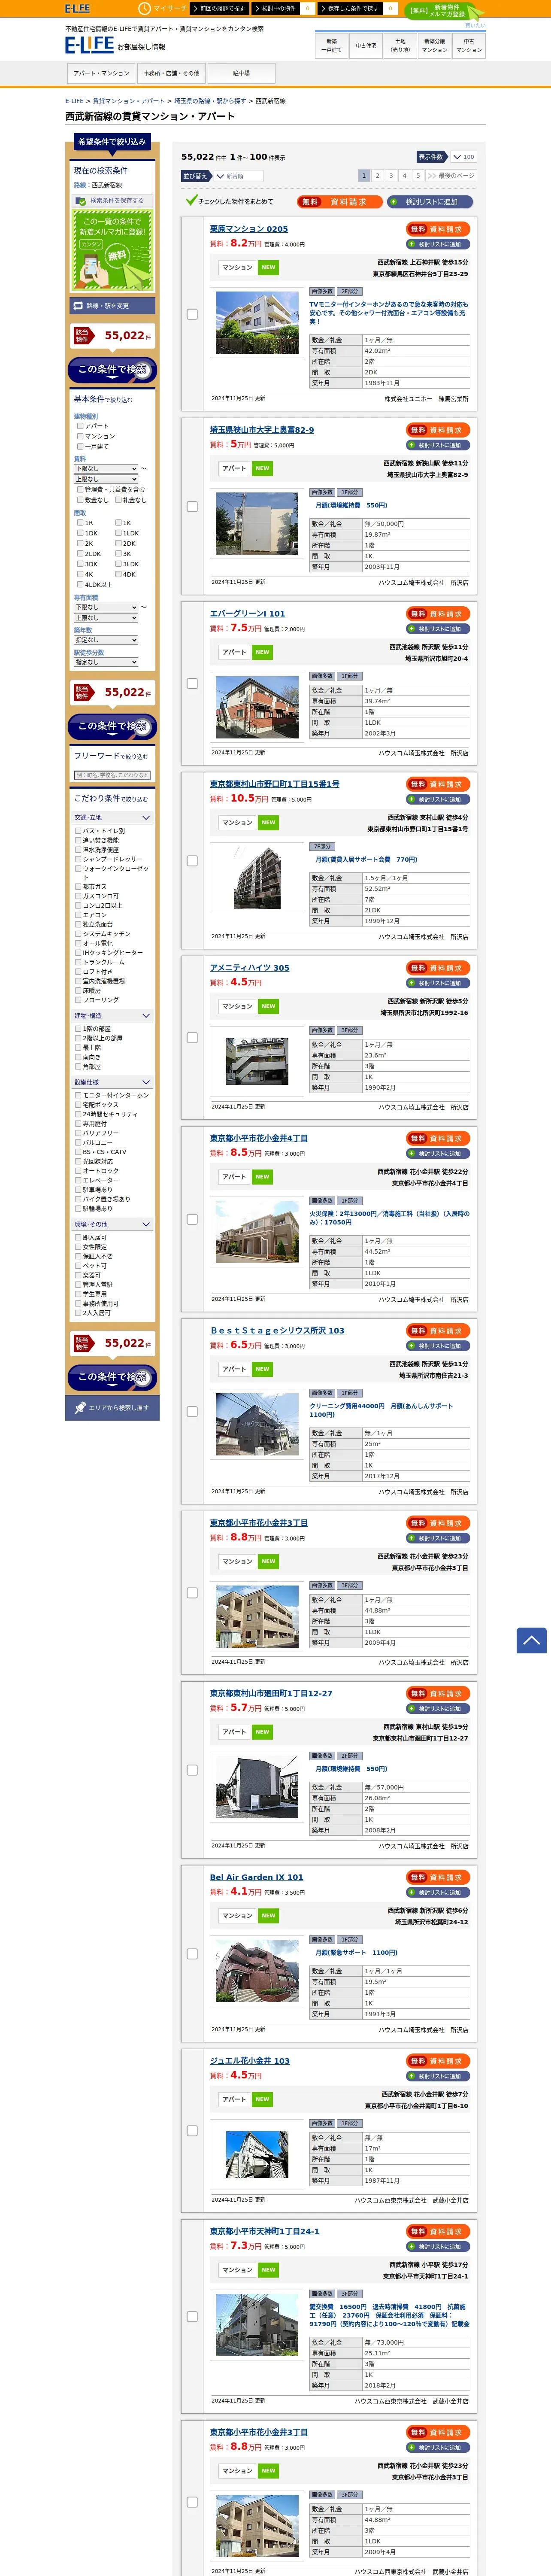Open 中古住宅 menu item
Image resolution: width=551 pixels, height=2576 pixels.
click(x=366, y=45)
